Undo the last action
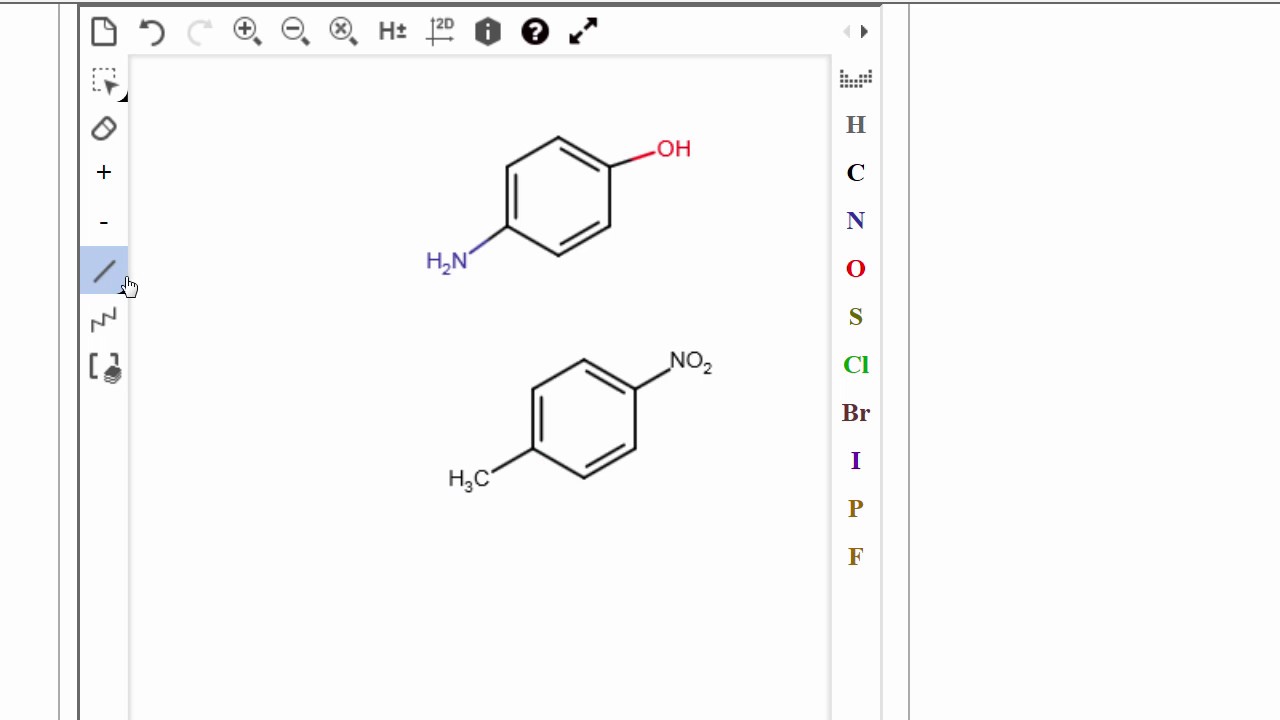 pos(151,31)
